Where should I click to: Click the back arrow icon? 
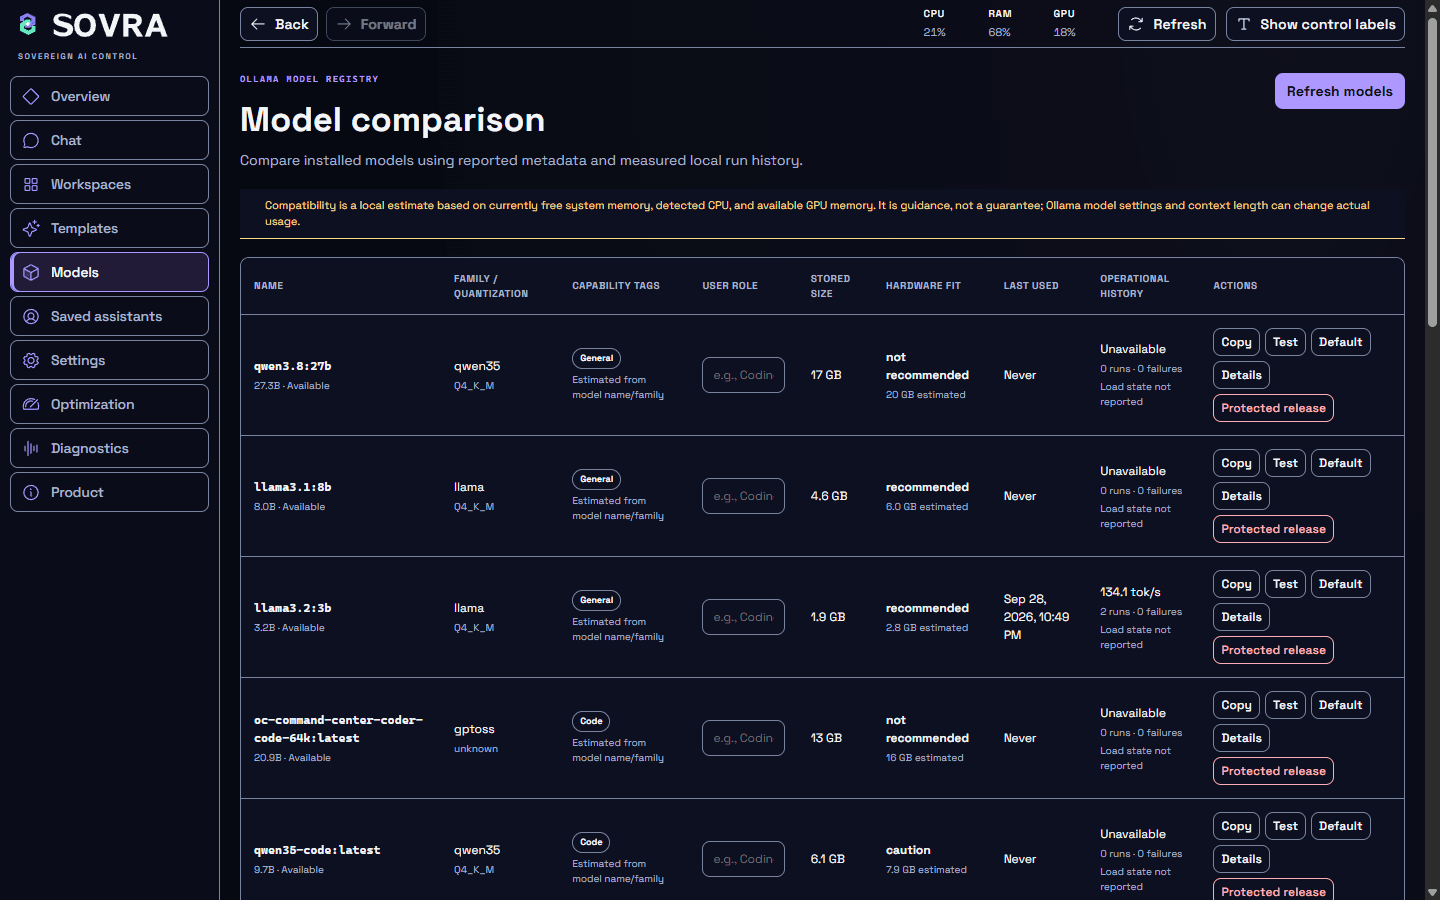(x=258, y=24)
